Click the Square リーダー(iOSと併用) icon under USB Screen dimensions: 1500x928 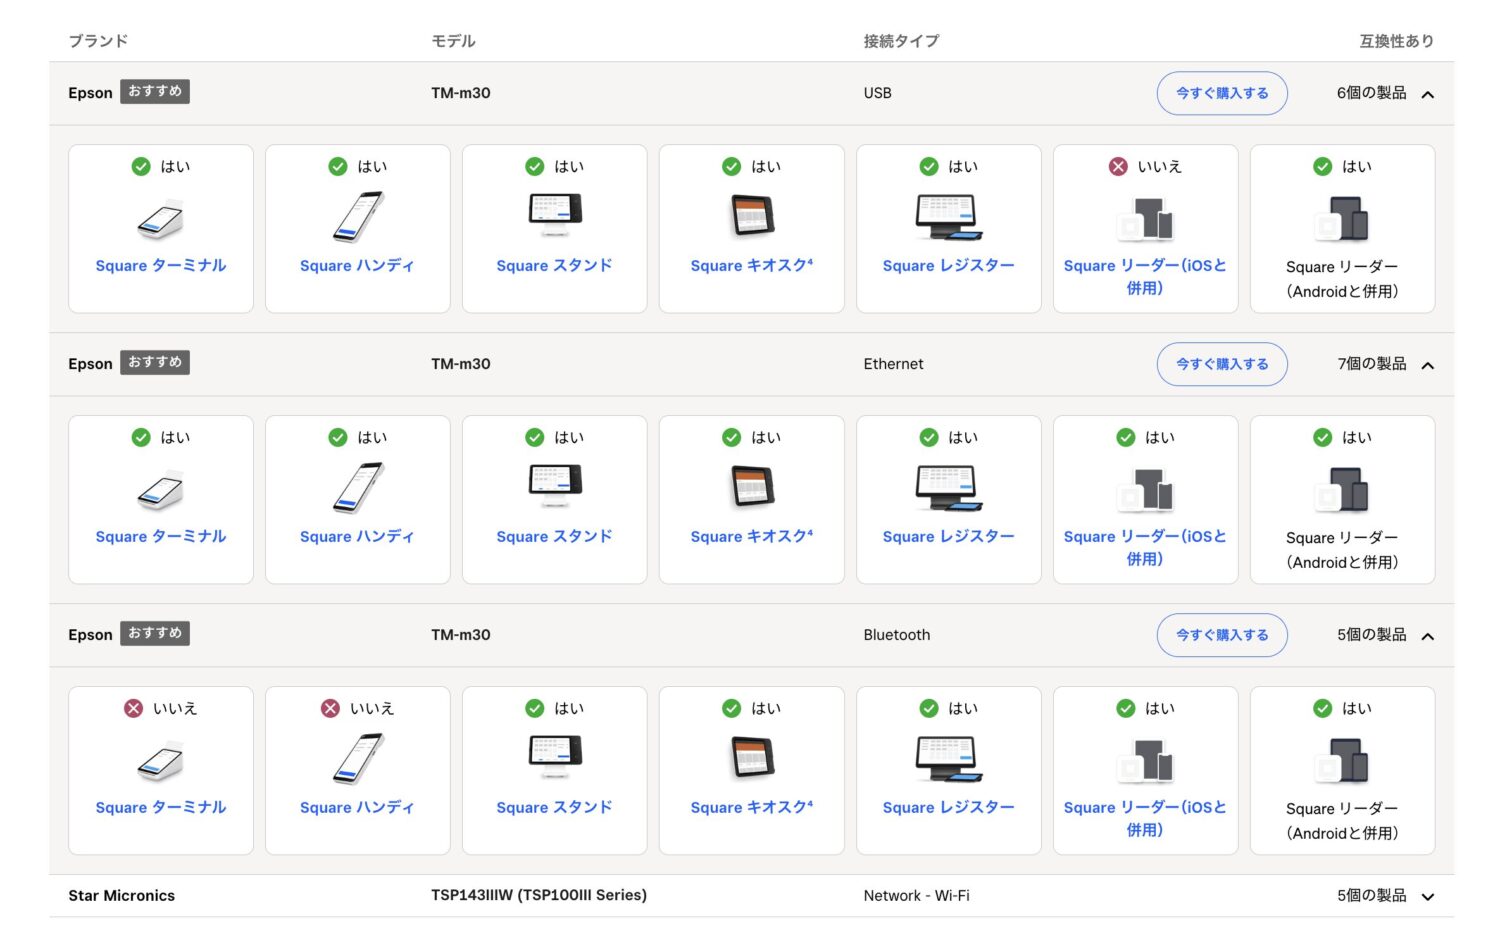(x=1144, y=218)
